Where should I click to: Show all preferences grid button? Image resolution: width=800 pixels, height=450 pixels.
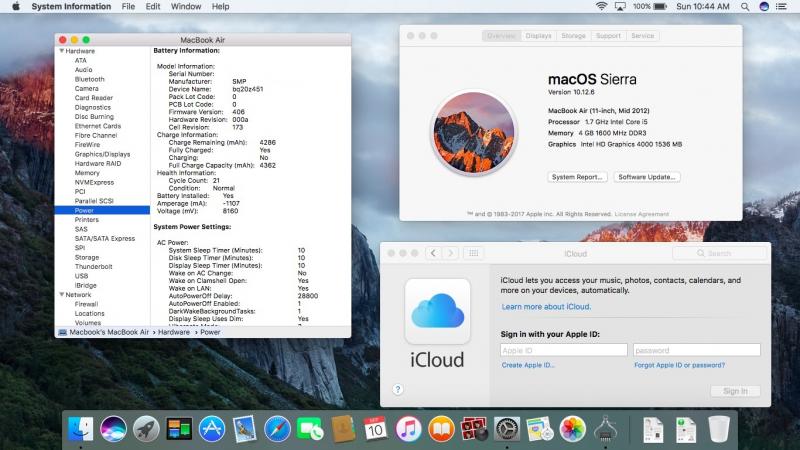(x=473, y=253)
